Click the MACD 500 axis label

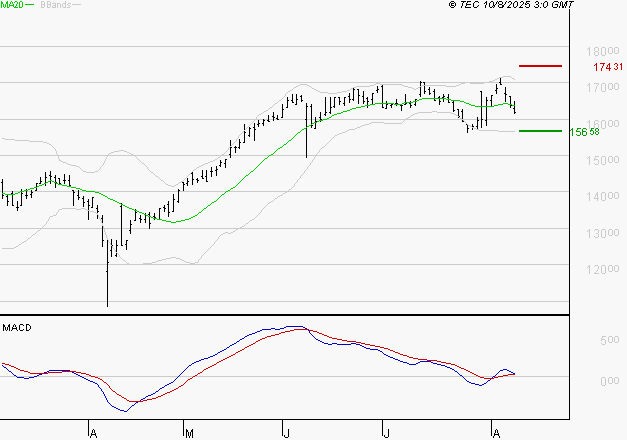(x=610, y=340)
